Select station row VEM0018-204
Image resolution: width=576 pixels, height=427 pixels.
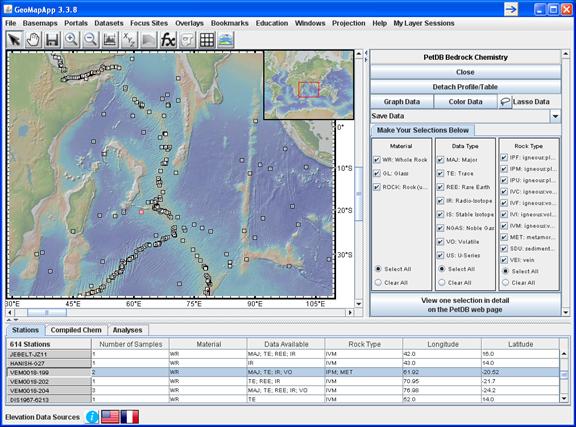283,390
